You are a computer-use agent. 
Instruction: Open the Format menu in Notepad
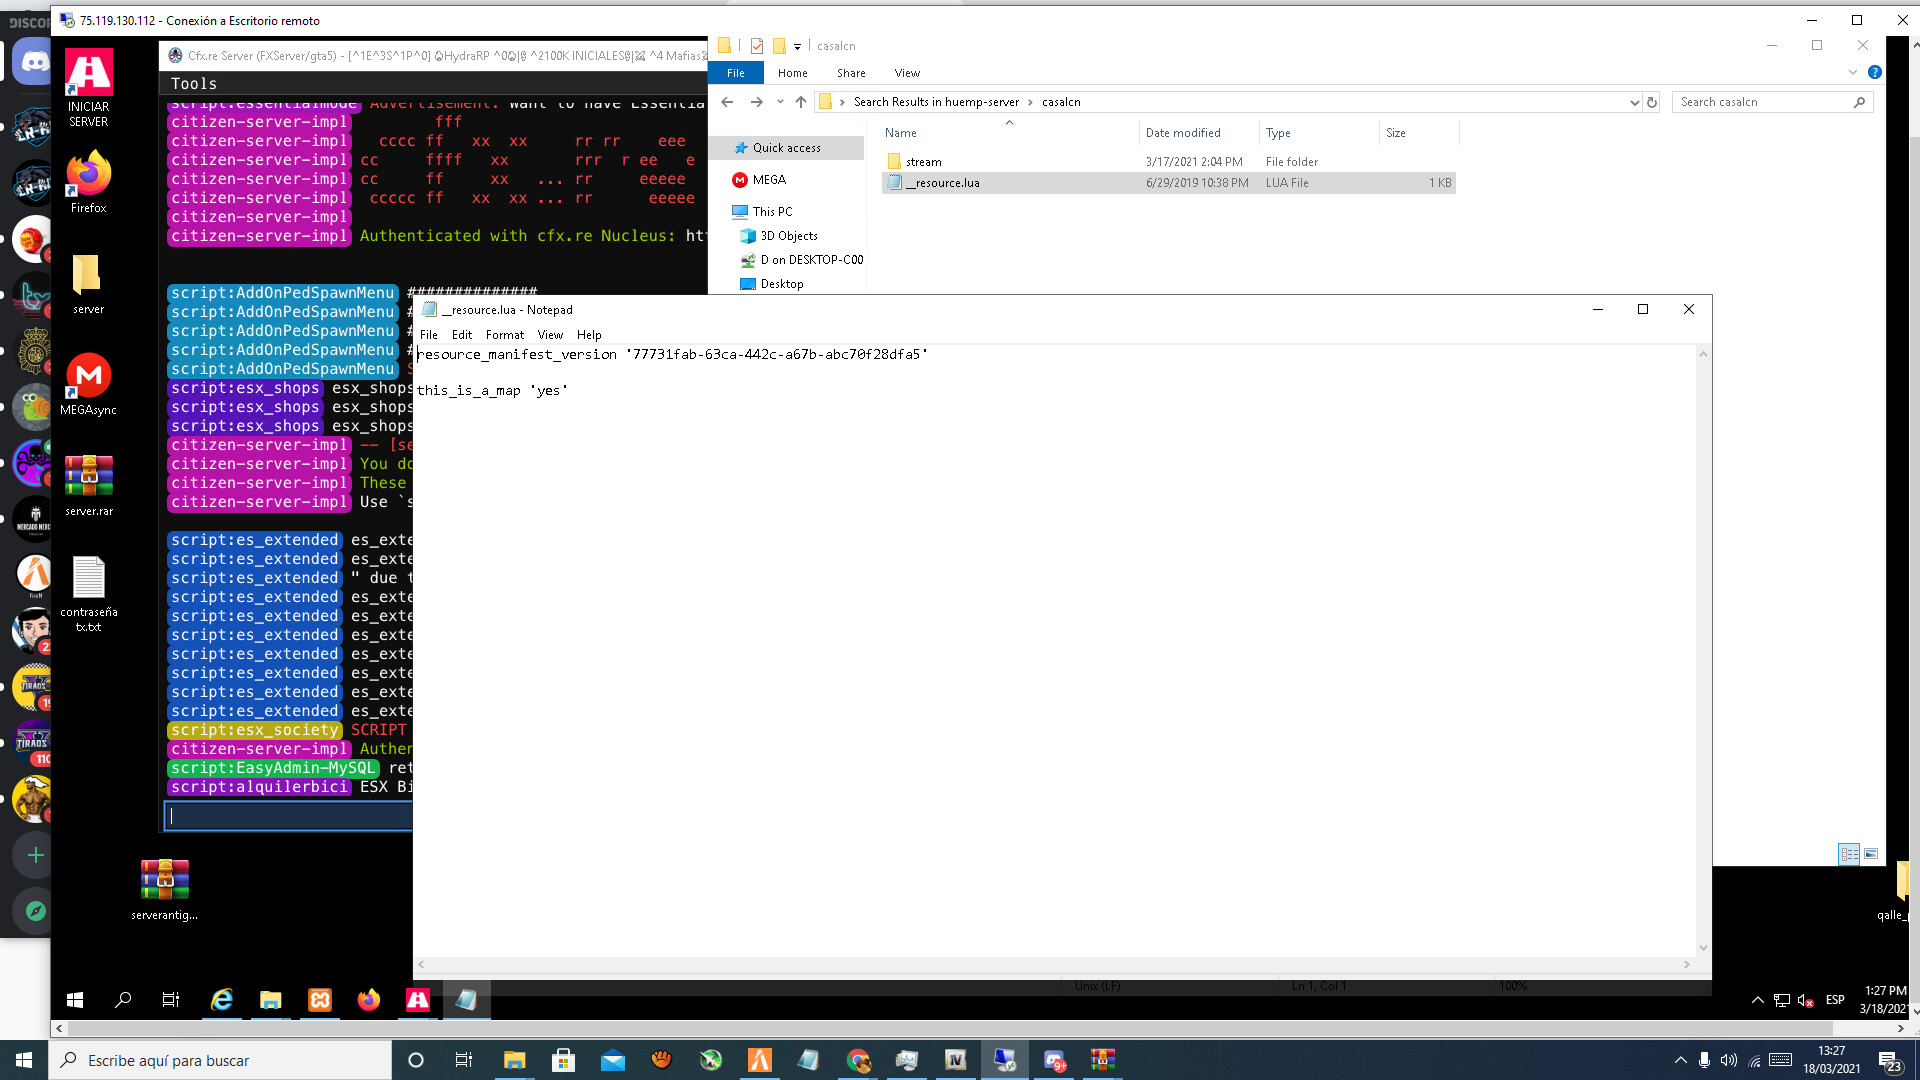504,334
